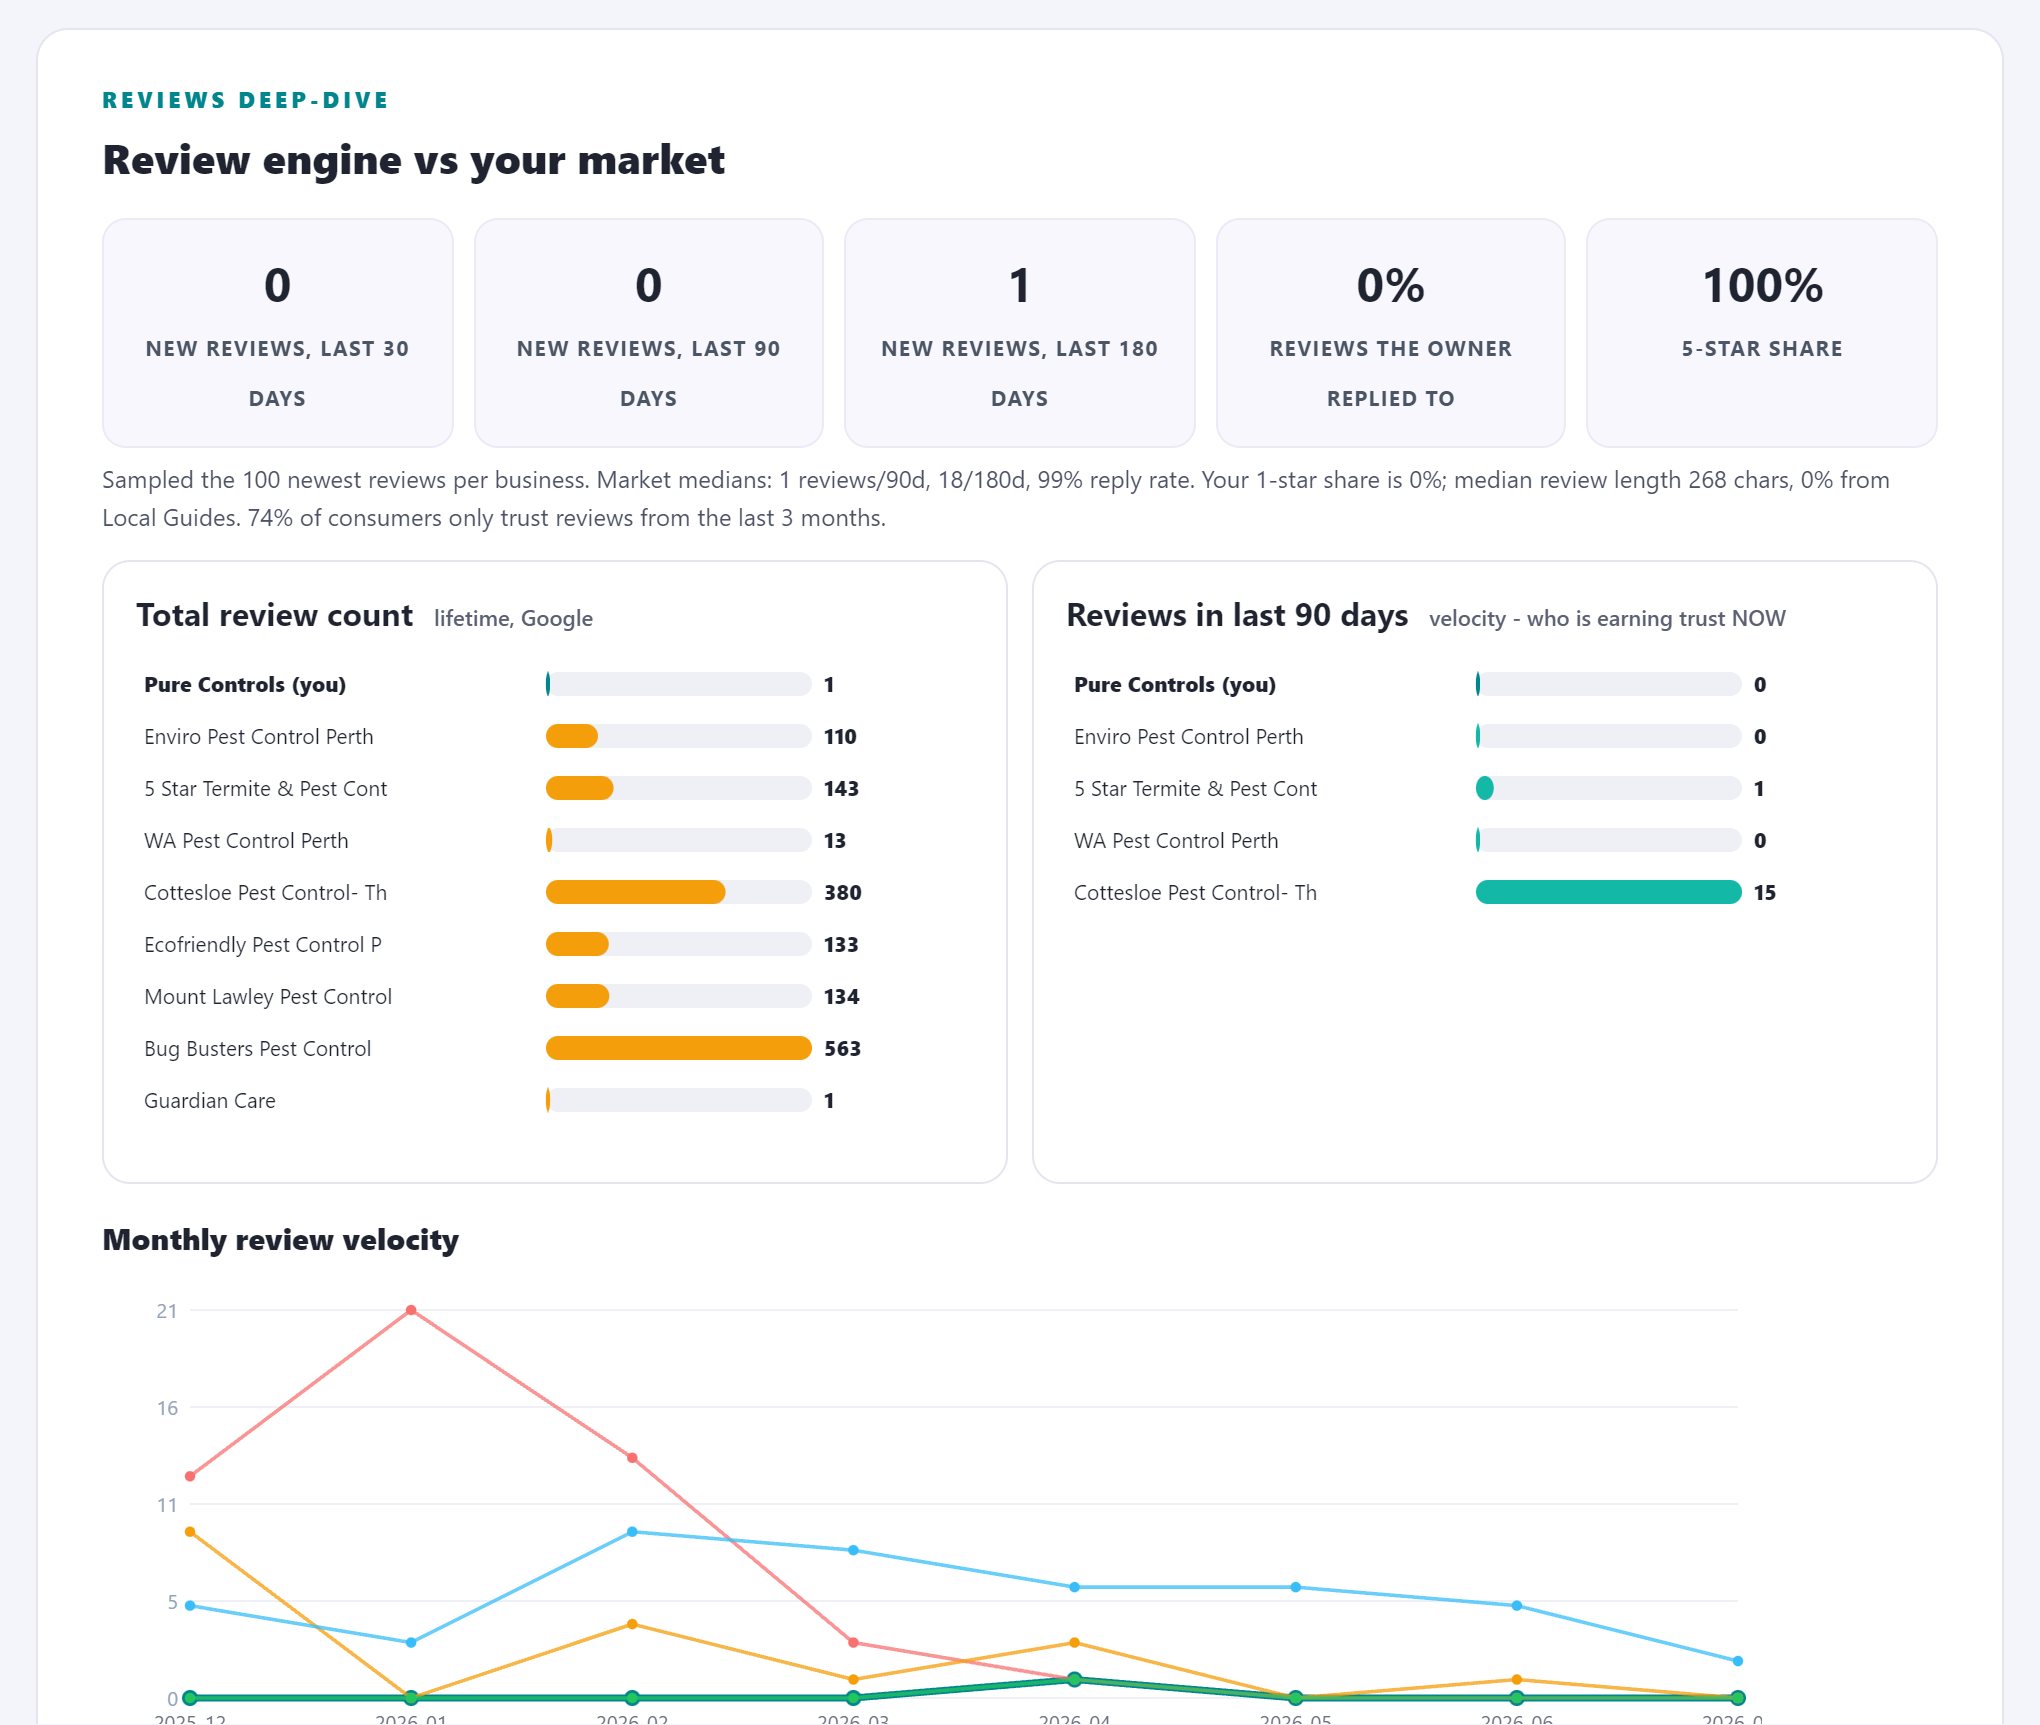The height and width of the screenshot is (1725, 2040).
Task: Click the 5 Star Termite teal bar showing 1
Action: click(1485, 788)
